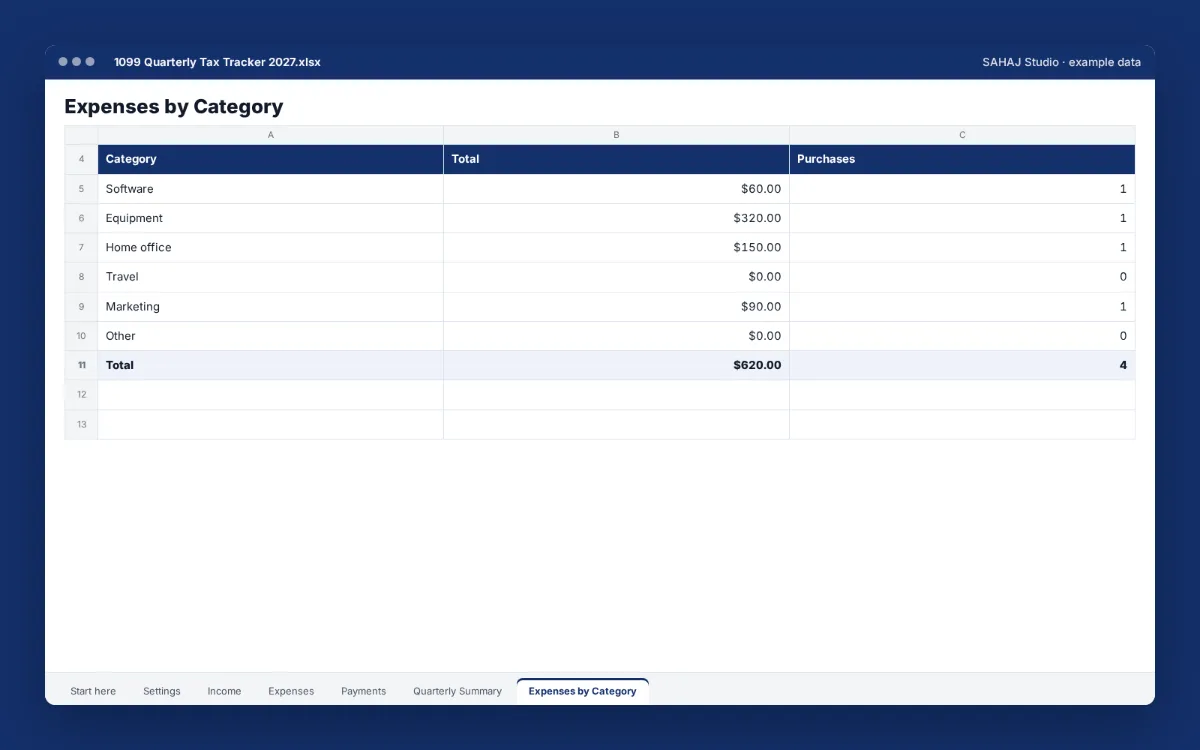Select the Marketing category cell
Screen dimensions: 1200x750
click(271, 307)
